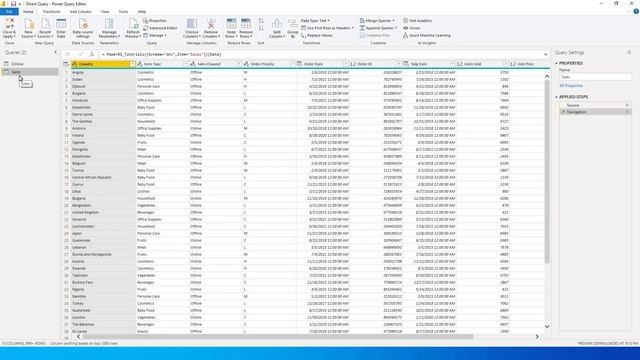Click the horizontal scrollbar left arrow

(78, 337)
